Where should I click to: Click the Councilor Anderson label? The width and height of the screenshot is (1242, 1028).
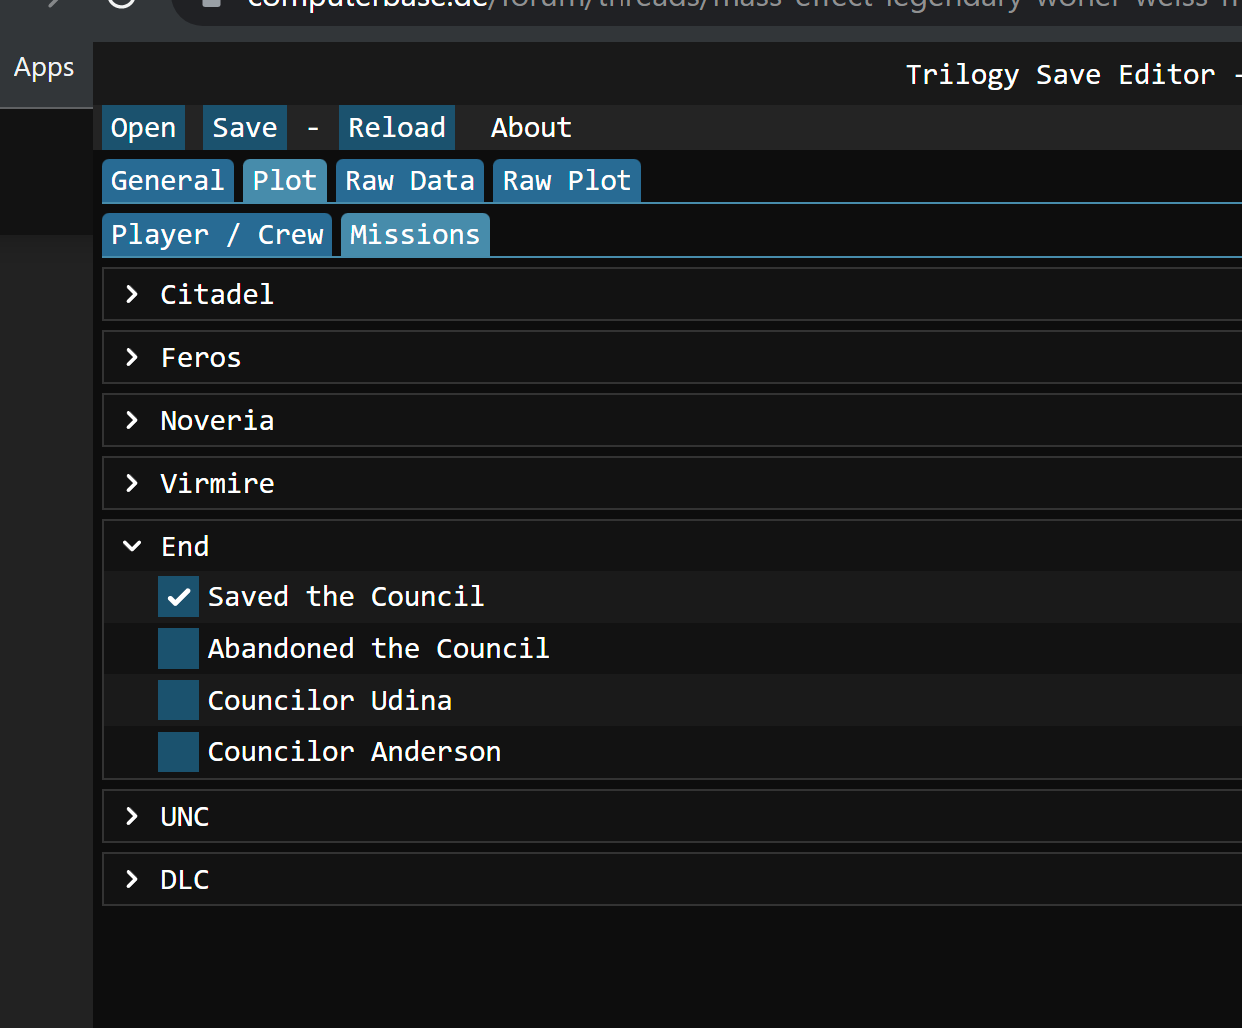click(354, 752)
